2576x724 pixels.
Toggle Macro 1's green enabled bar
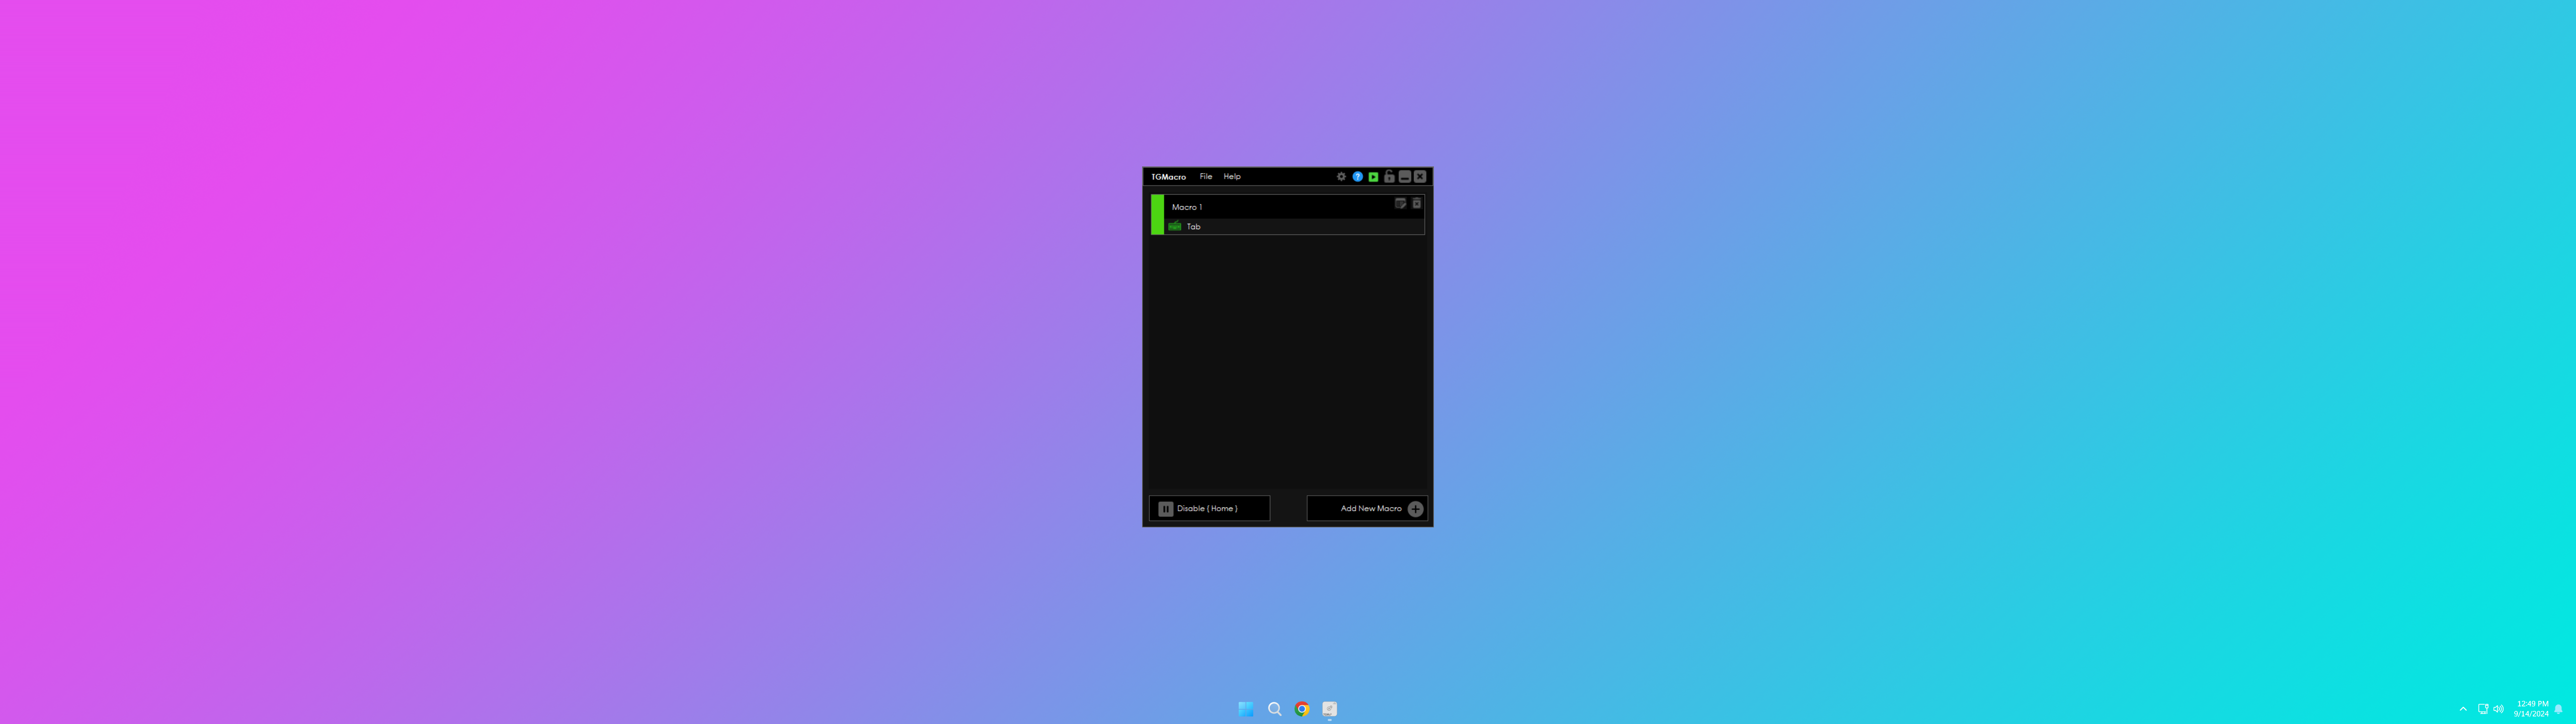click(x=1157, y=215)
